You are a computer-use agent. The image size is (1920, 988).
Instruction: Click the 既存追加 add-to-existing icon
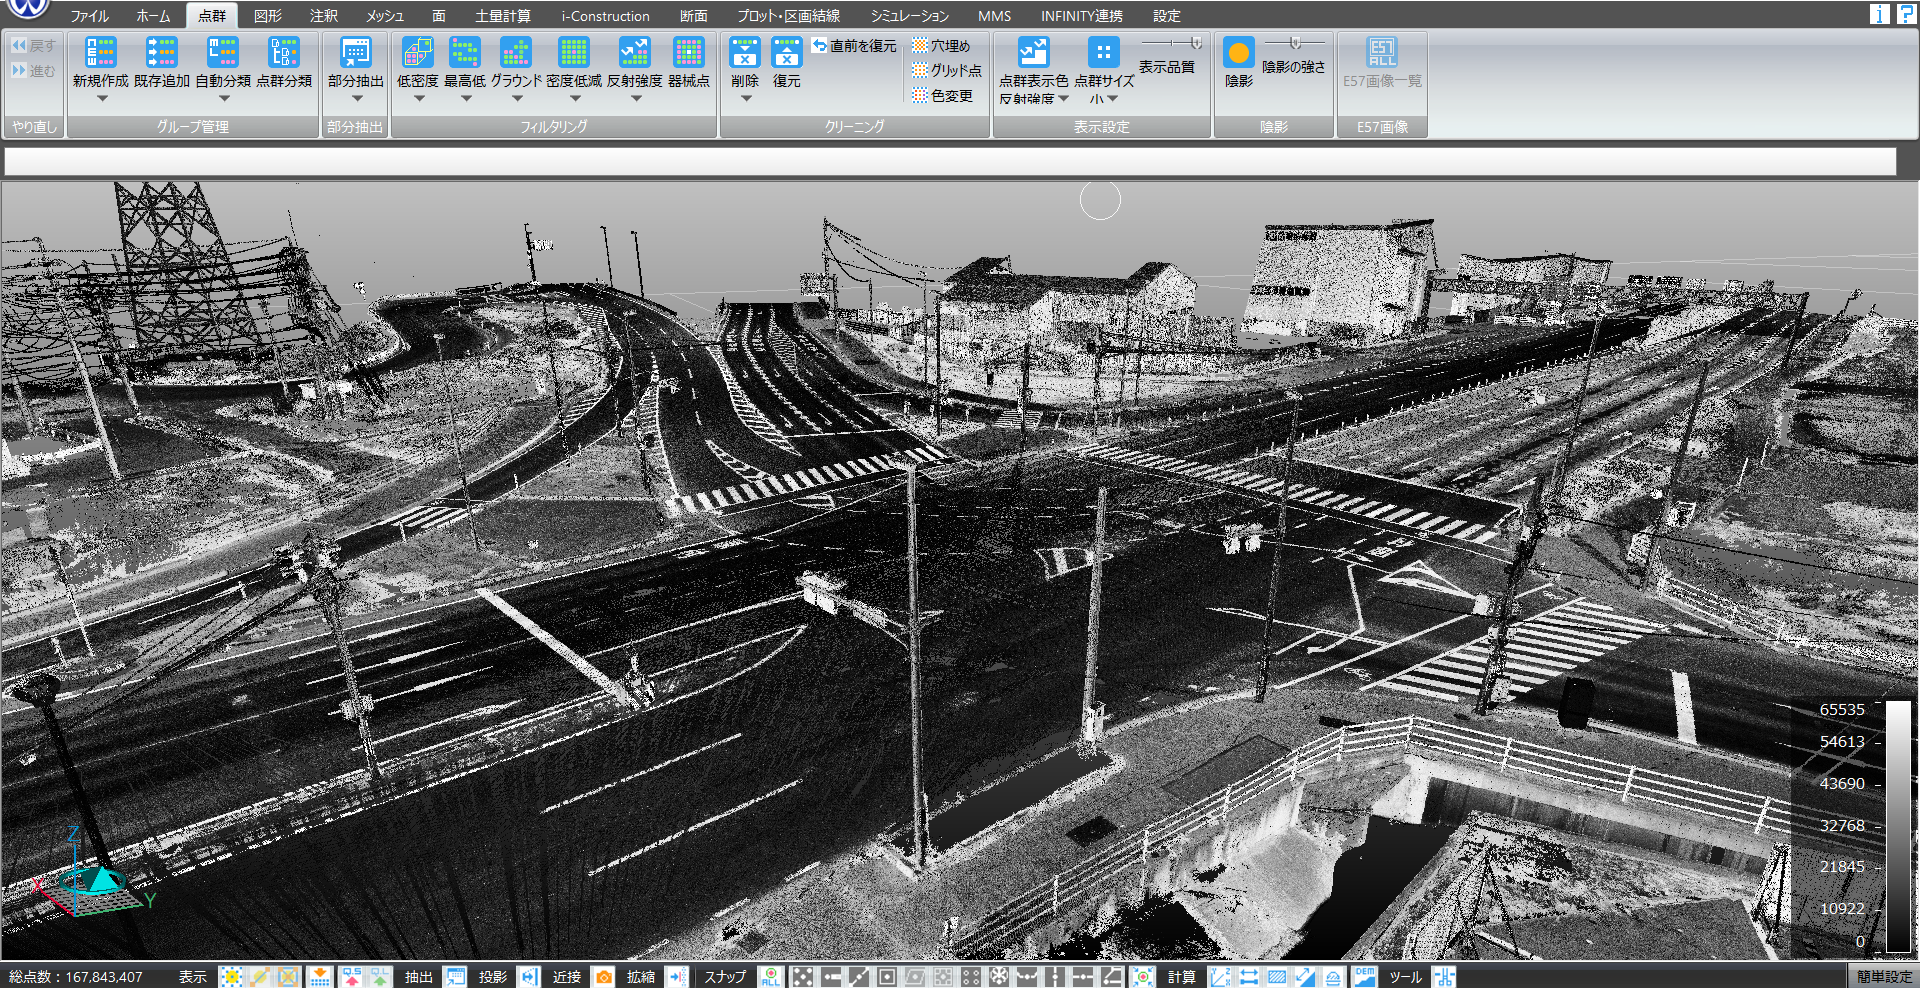click(x=161, y=53)
